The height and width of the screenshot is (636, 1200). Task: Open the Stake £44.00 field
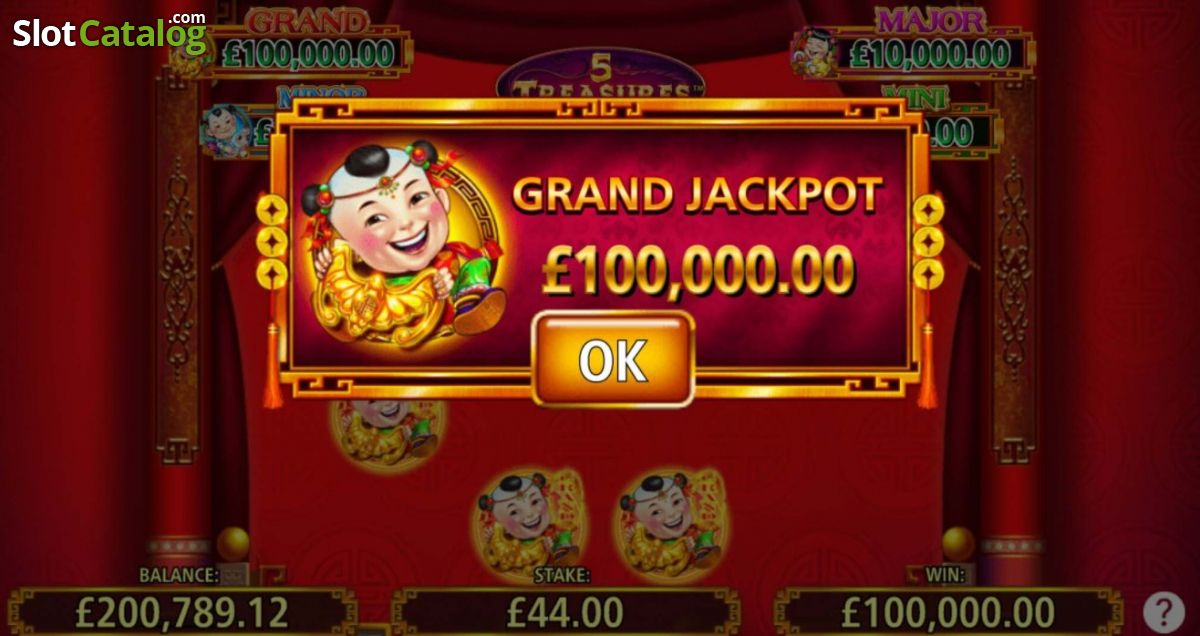[x=565, y=610]
